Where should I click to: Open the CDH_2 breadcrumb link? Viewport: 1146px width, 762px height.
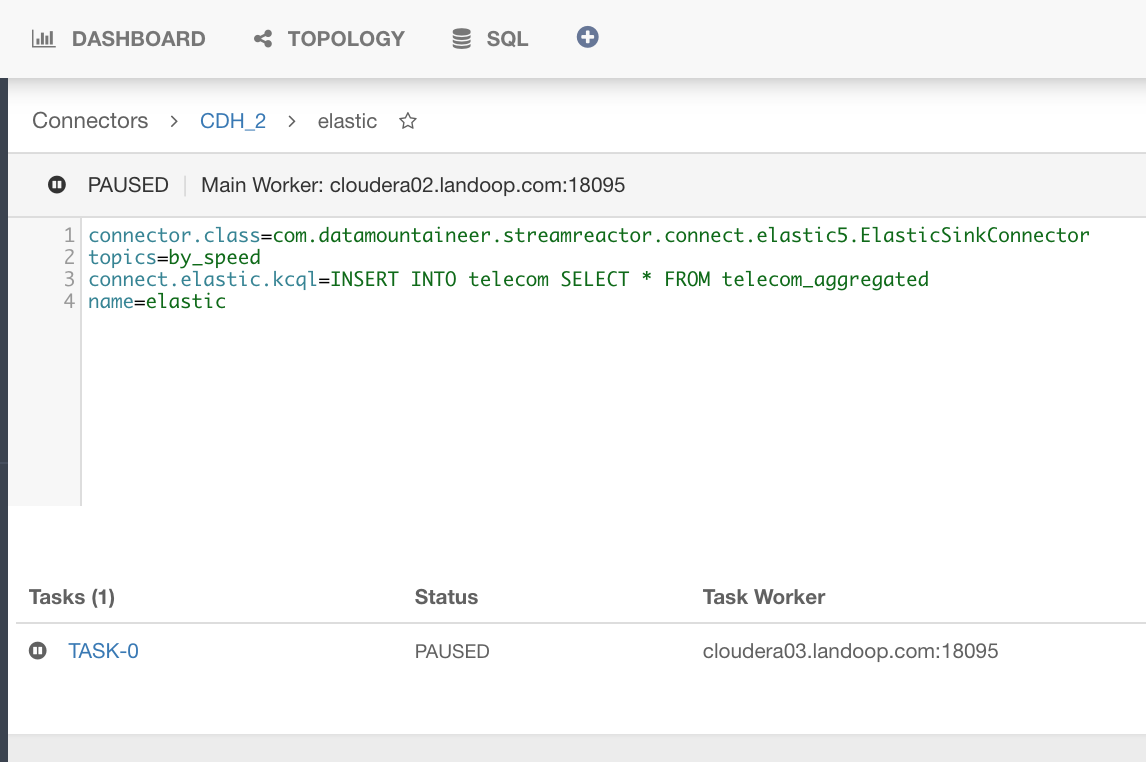point(233,121)
